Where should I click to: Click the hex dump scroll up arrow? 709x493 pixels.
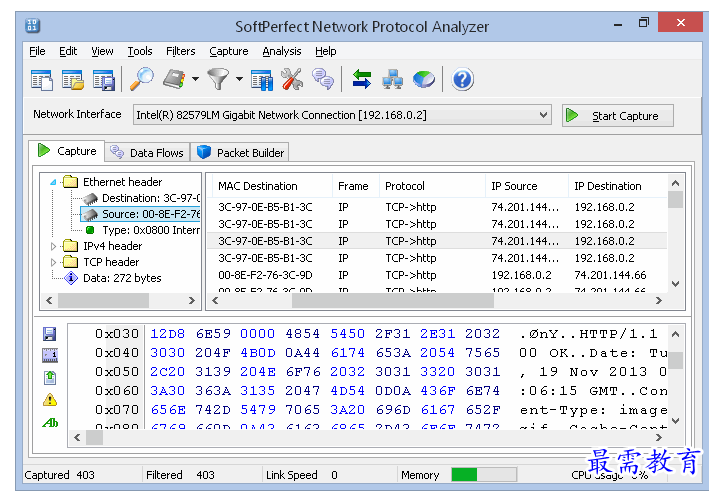[x=675, y=334]
